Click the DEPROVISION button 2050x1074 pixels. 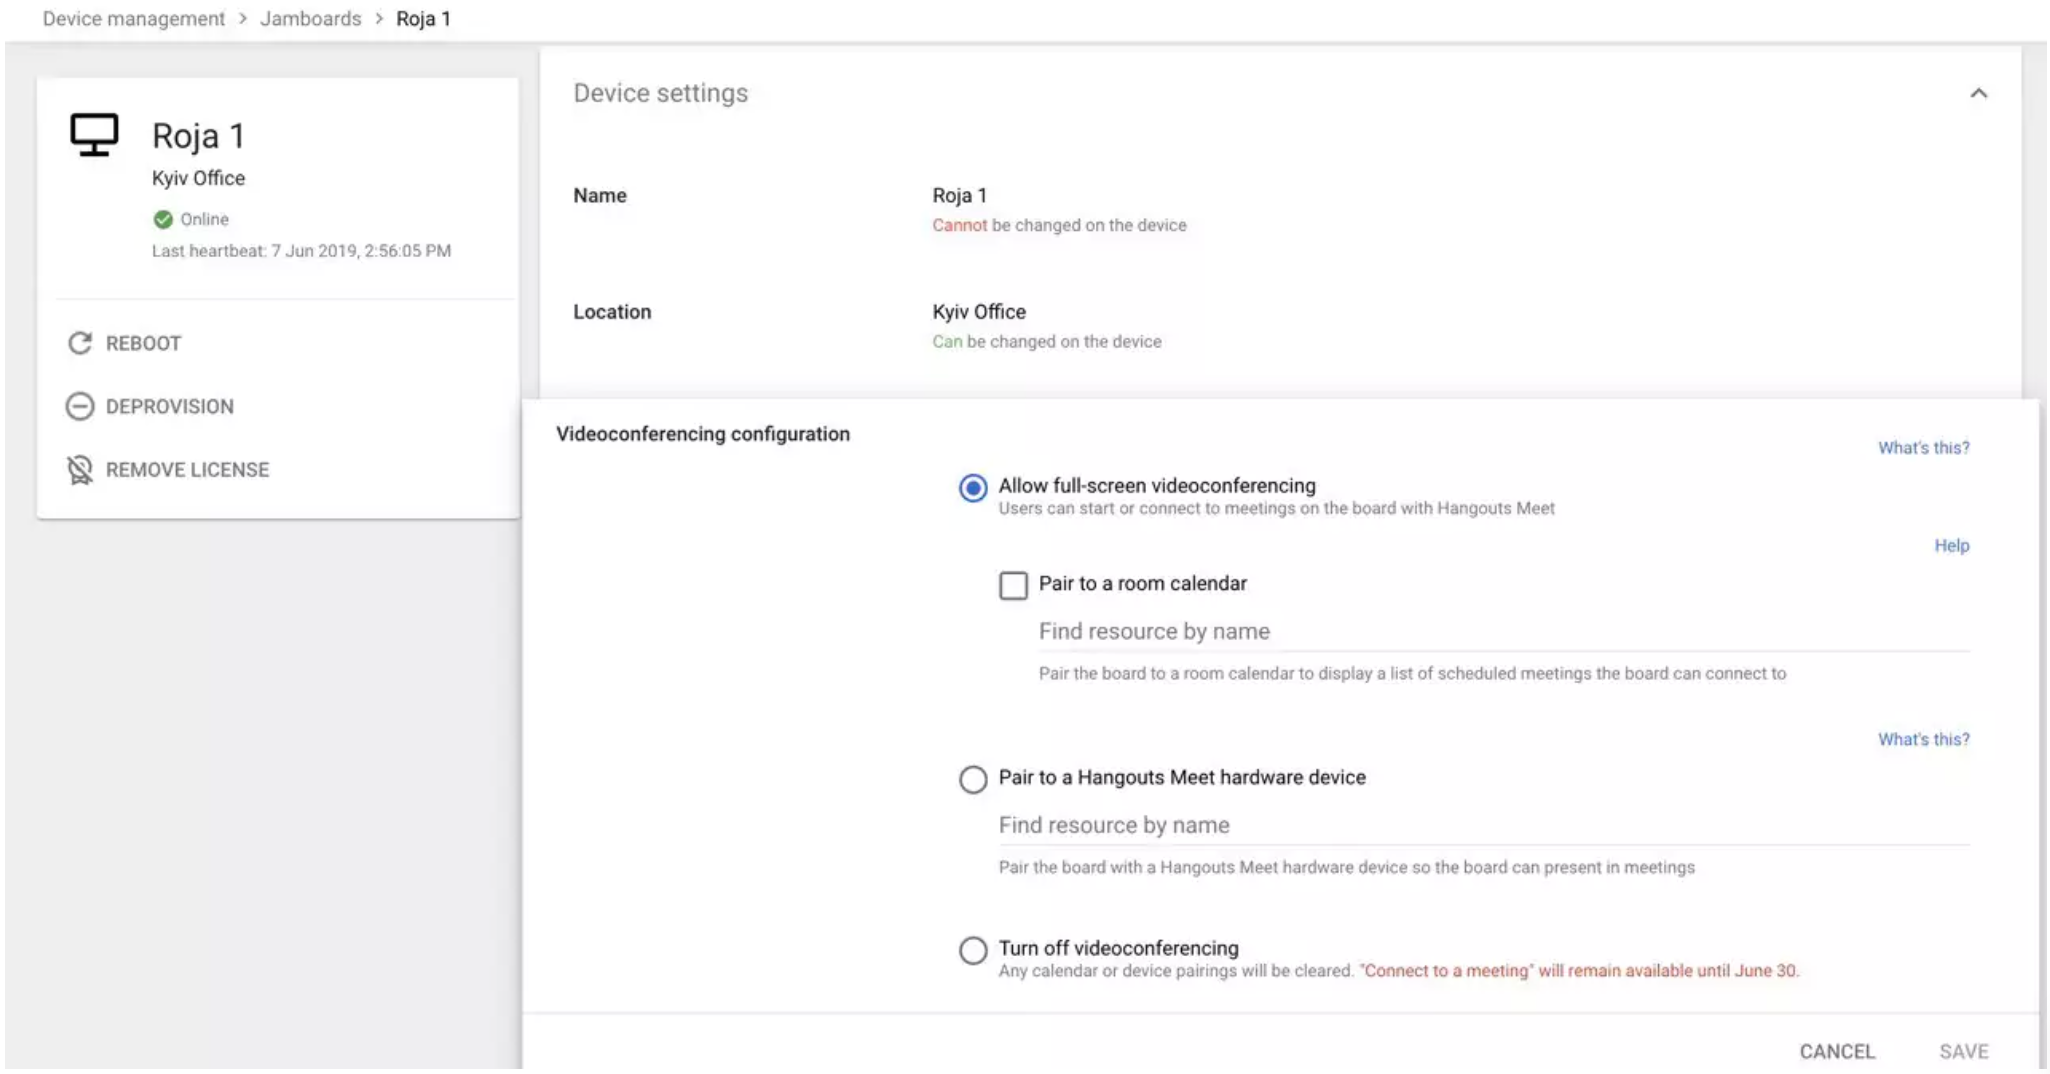point(150,406)
